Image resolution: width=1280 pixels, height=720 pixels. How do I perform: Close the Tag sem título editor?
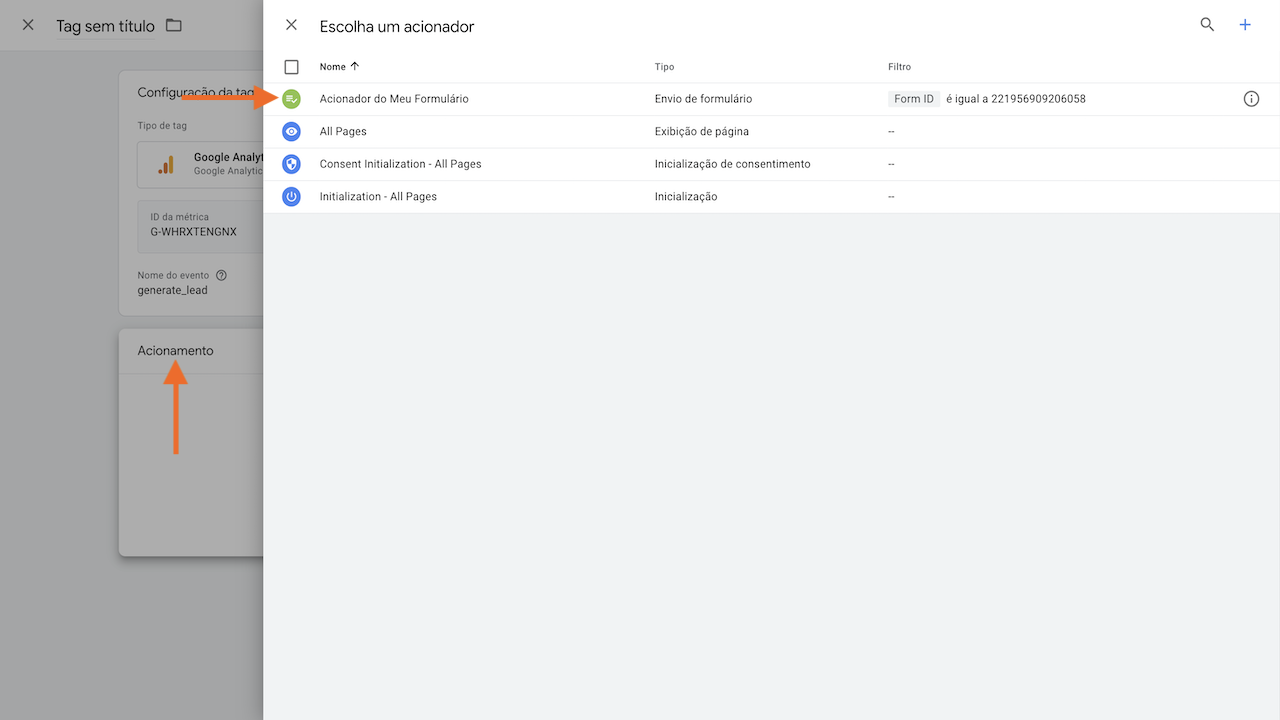(x=27, y=24)
